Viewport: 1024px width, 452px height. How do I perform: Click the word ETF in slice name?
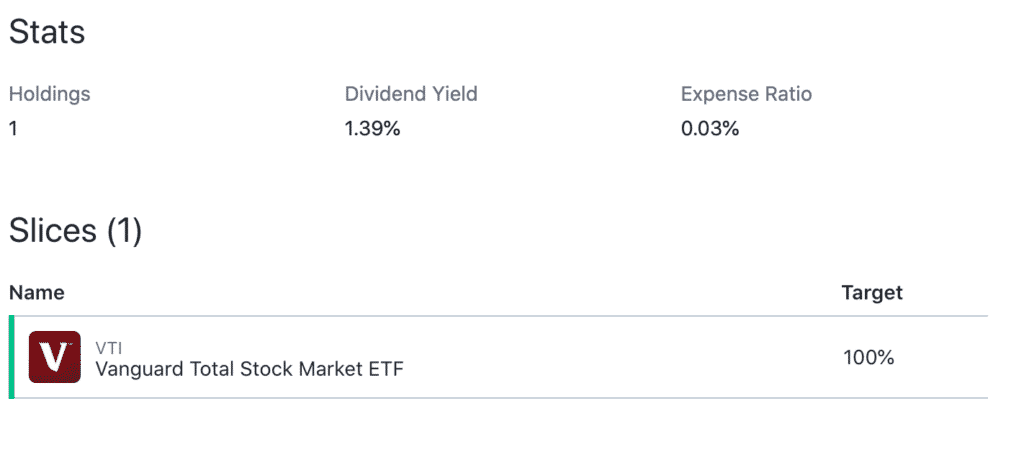tap(386, 369)
